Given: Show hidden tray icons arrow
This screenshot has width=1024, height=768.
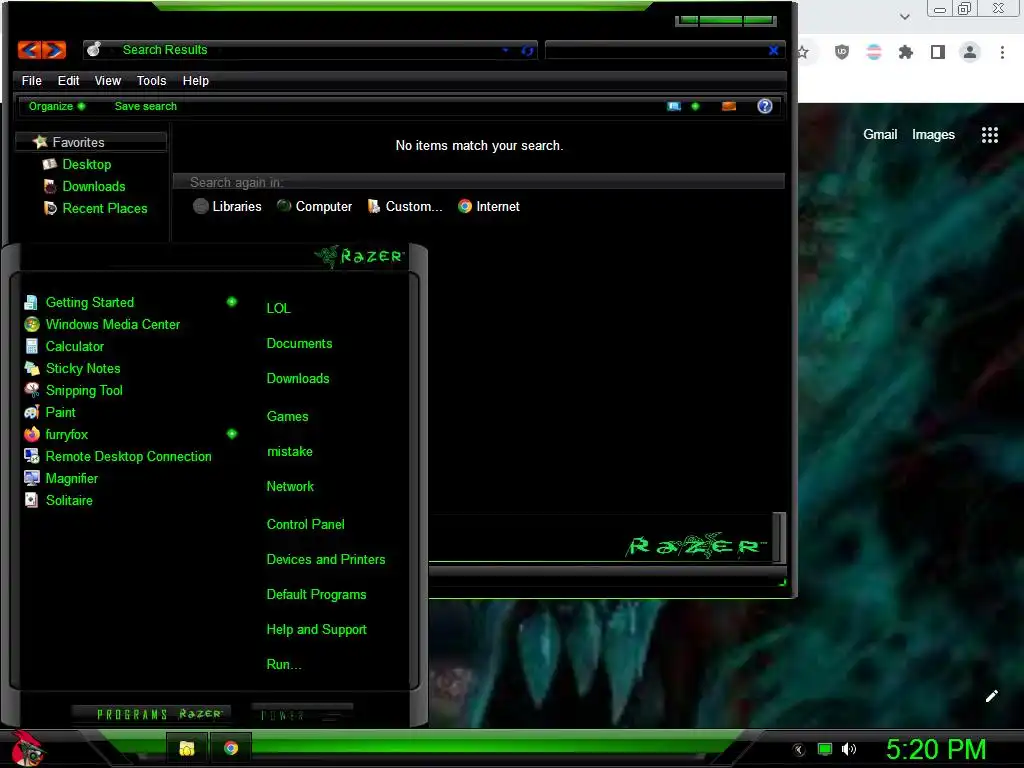Looking at the screenshot, I should pos(799,749).
